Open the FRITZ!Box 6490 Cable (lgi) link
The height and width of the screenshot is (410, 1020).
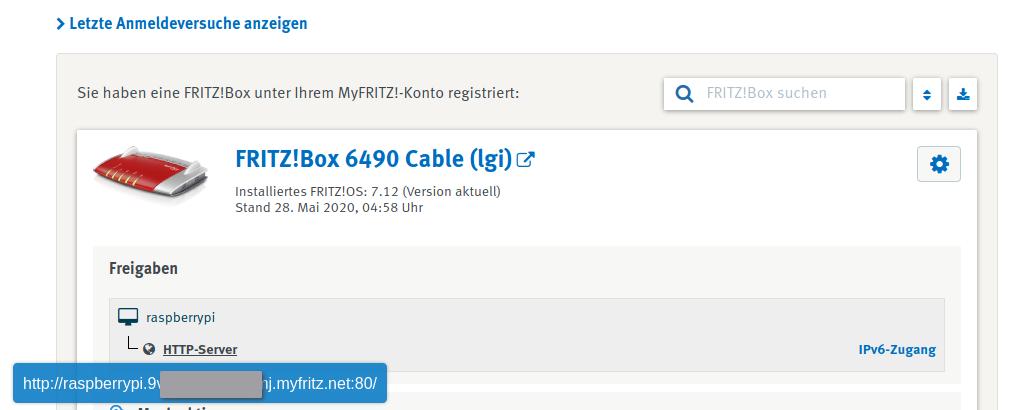[x=373, y=159]
